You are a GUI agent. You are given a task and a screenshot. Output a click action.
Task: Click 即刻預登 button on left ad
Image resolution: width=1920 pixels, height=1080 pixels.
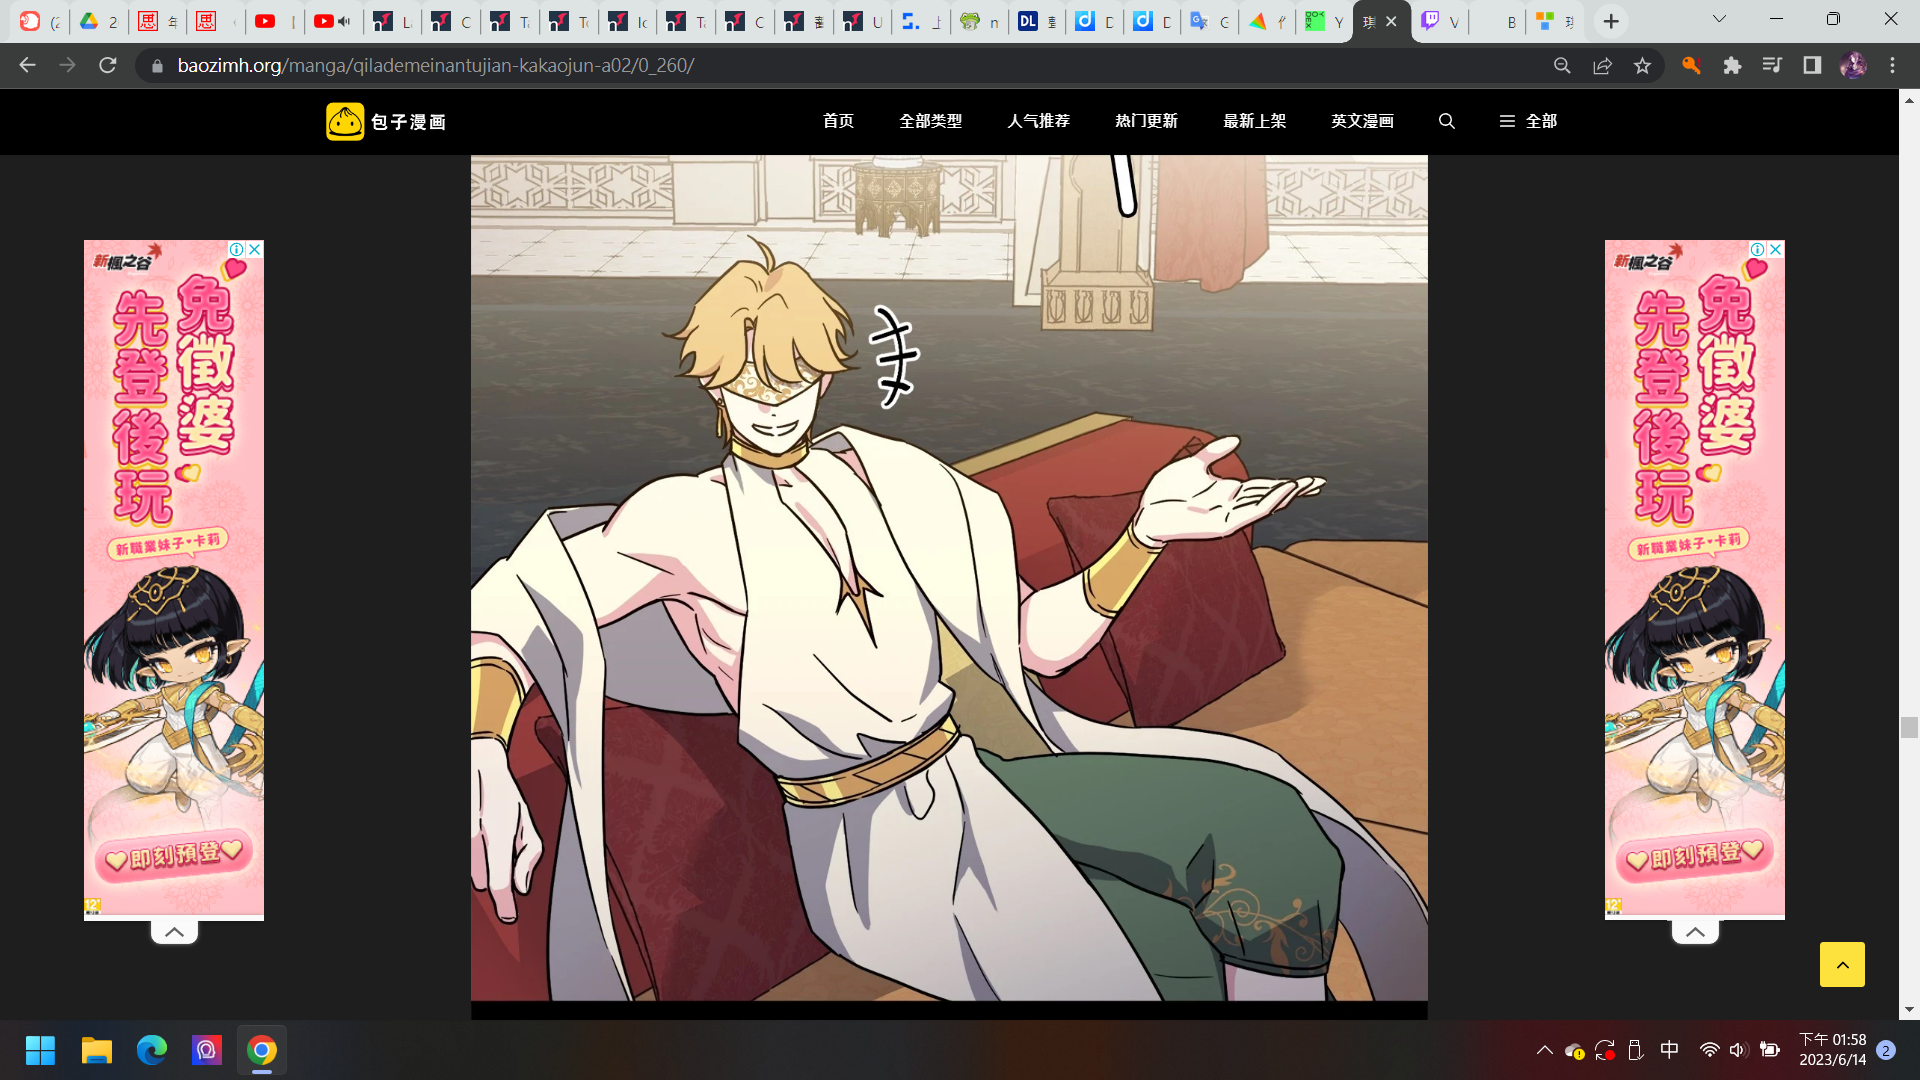pos(174,856)
